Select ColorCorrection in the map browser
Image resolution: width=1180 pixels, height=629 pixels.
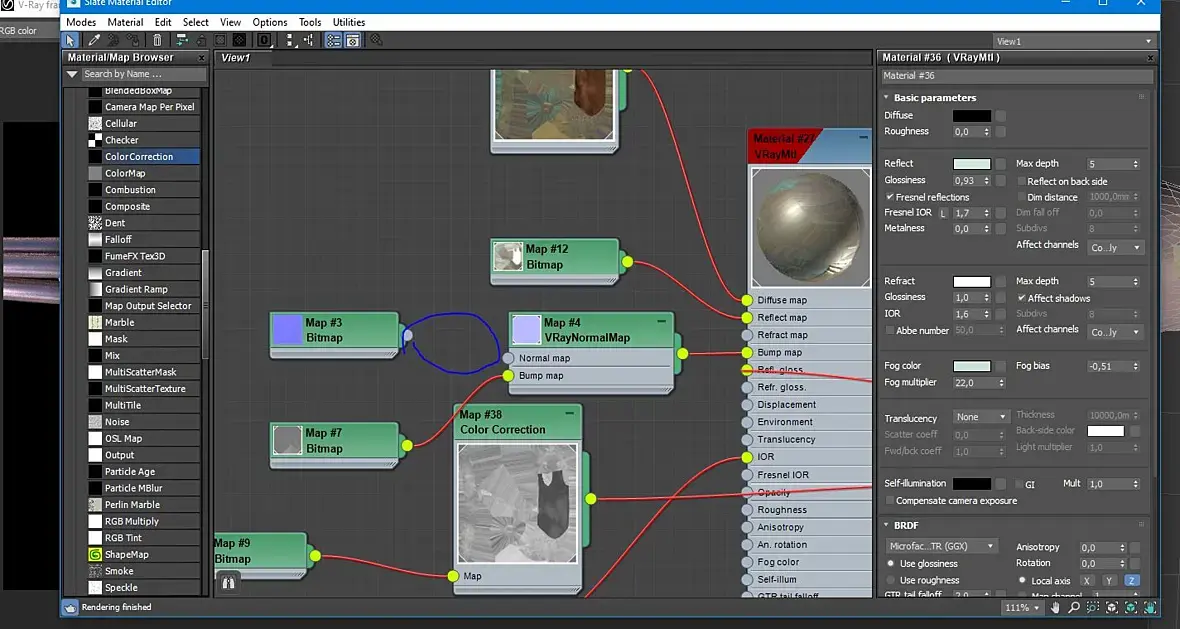139,157
